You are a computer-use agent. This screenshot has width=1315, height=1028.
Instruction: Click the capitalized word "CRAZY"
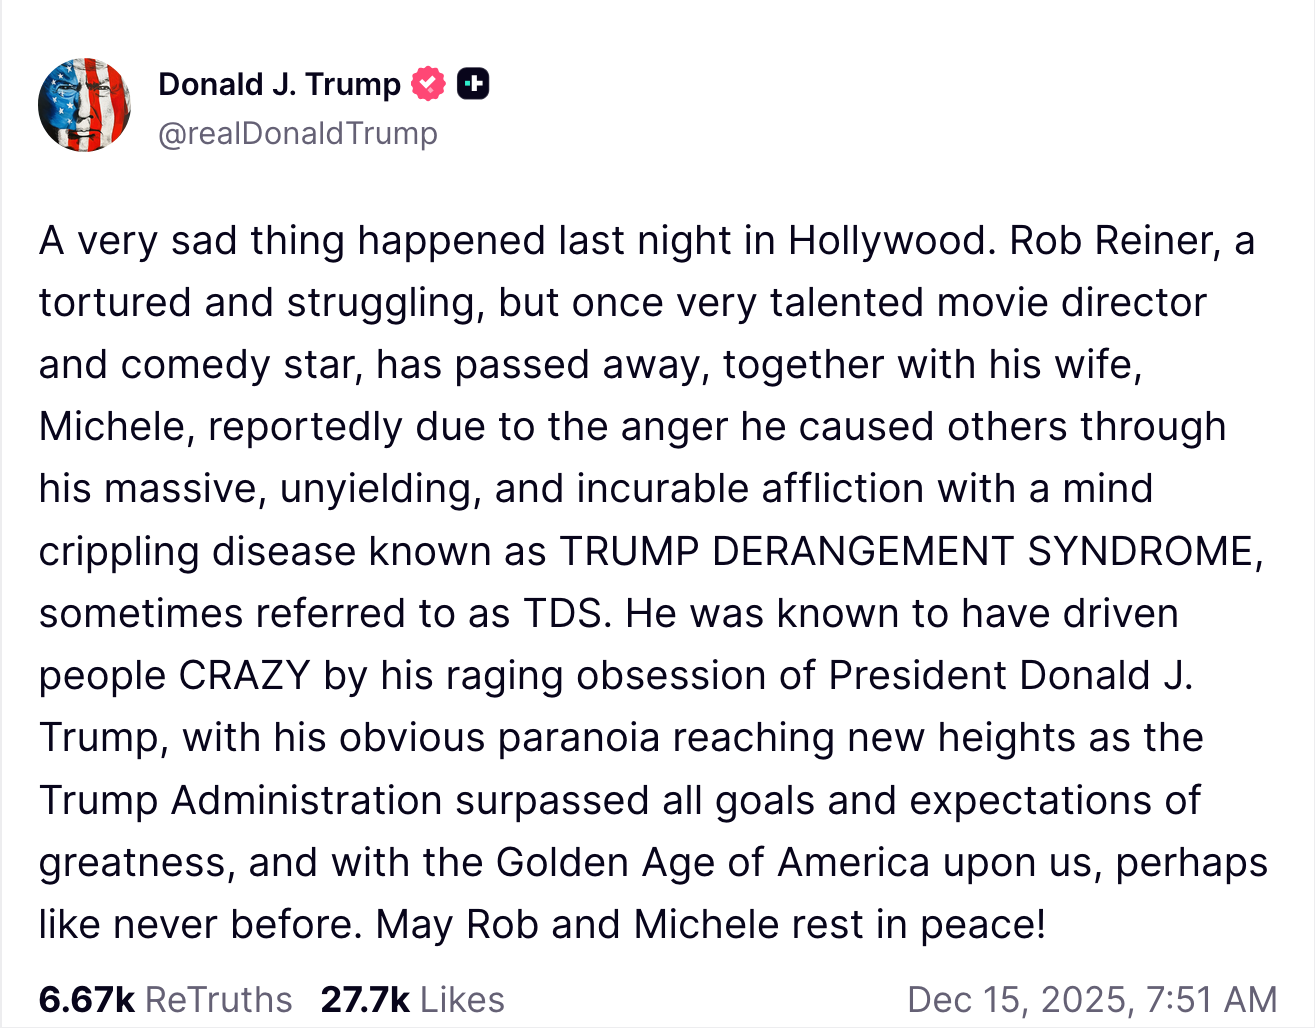point(245,676)
